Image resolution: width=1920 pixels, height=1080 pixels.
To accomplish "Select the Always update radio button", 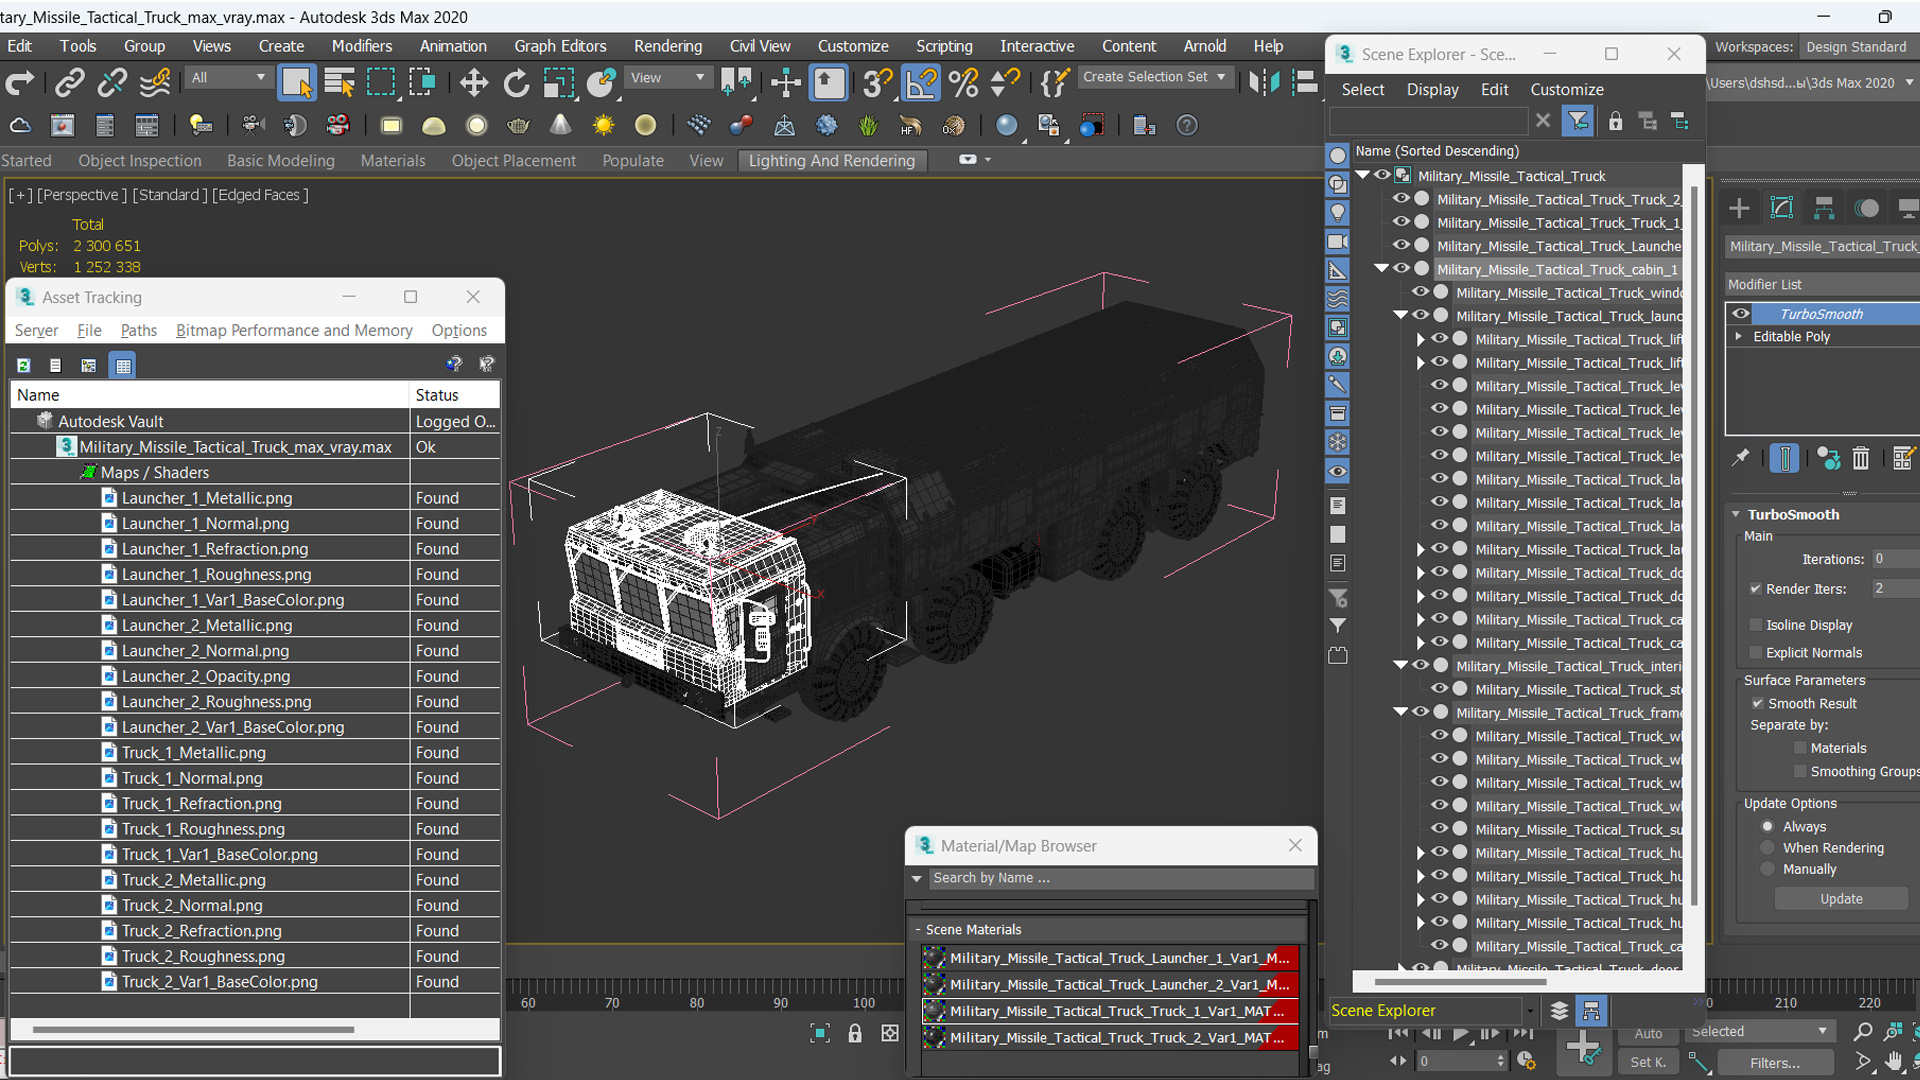I will tap(1768, 826).
